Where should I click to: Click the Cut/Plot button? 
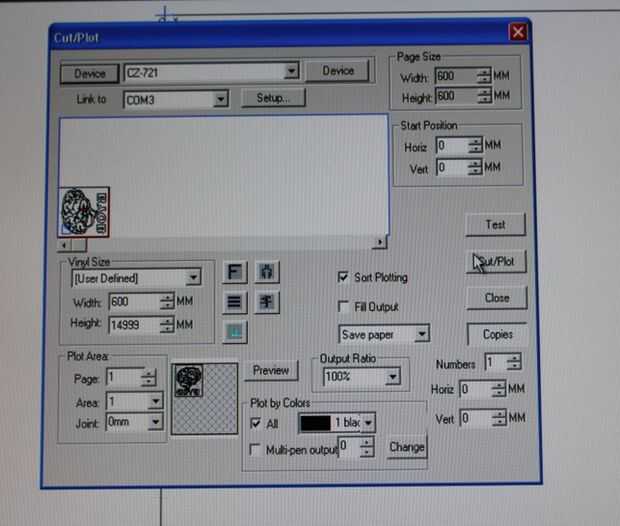(496, 261)
